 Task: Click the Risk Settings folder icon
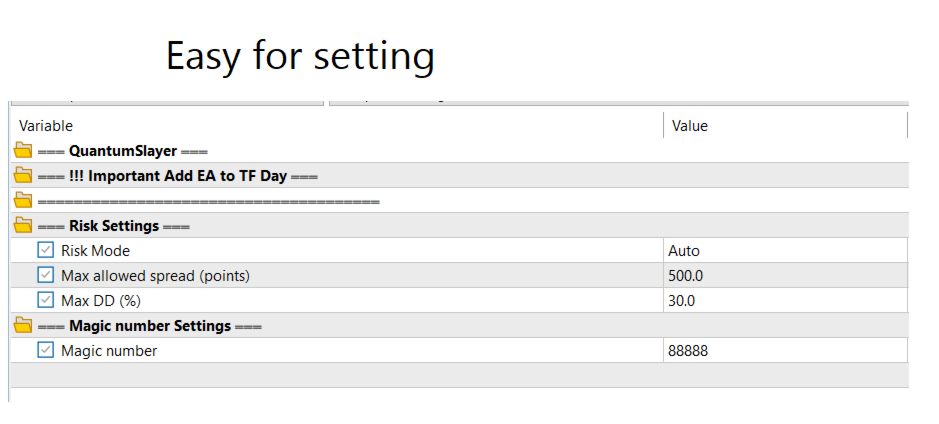click(23, 226)
